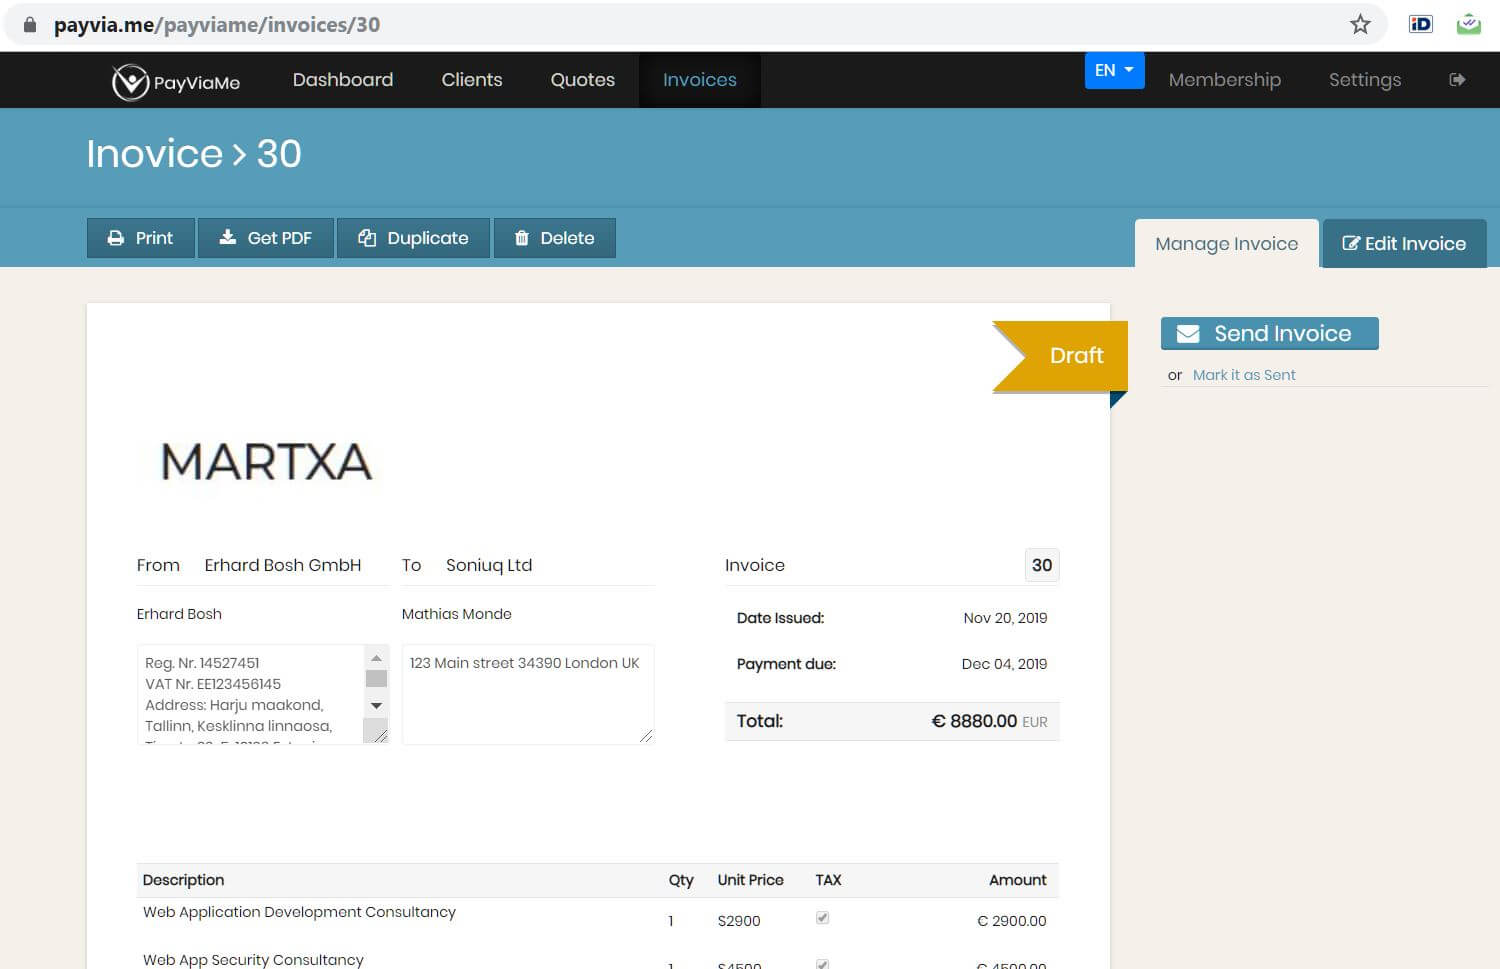Click Mark it as Sent link

(x=1244, y=375)
